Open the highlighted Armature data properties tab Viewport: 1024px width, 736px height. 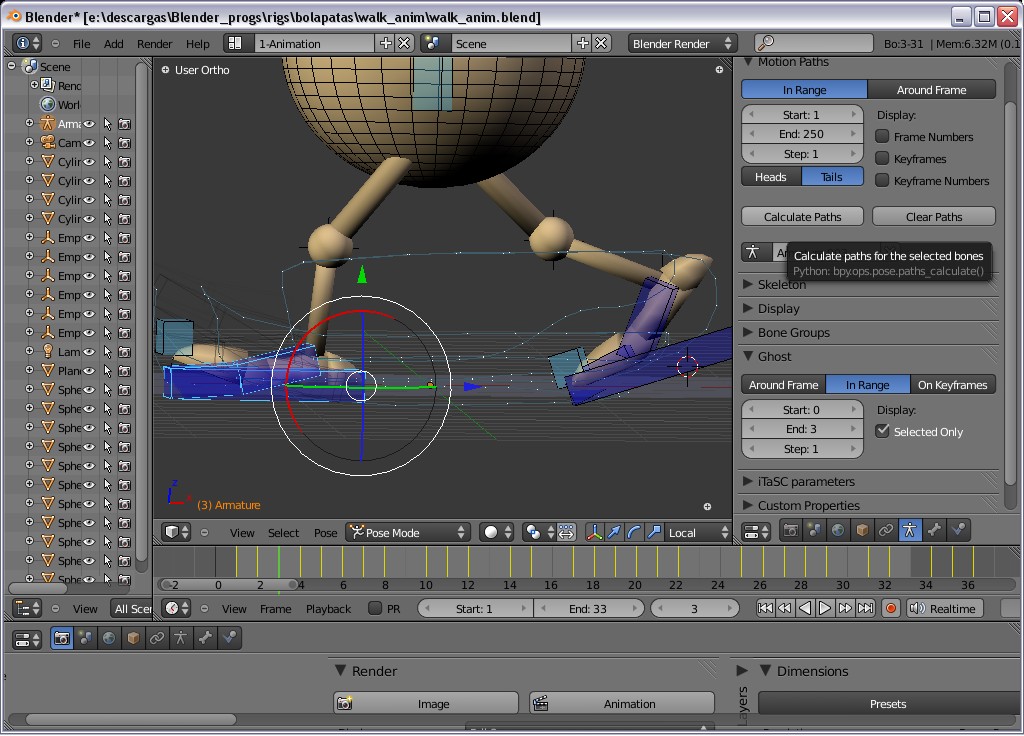click(910, 530)
